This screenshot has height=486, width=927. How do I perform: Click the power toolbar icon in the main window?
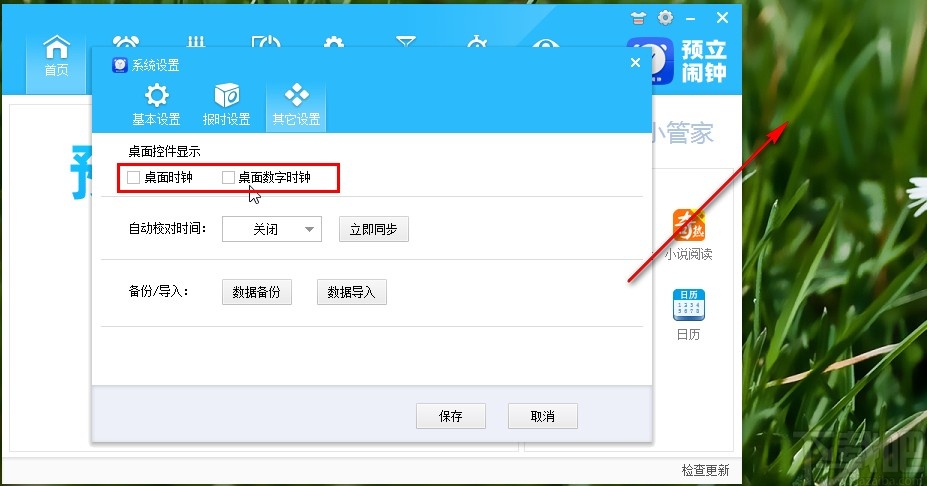coord(265,41)
